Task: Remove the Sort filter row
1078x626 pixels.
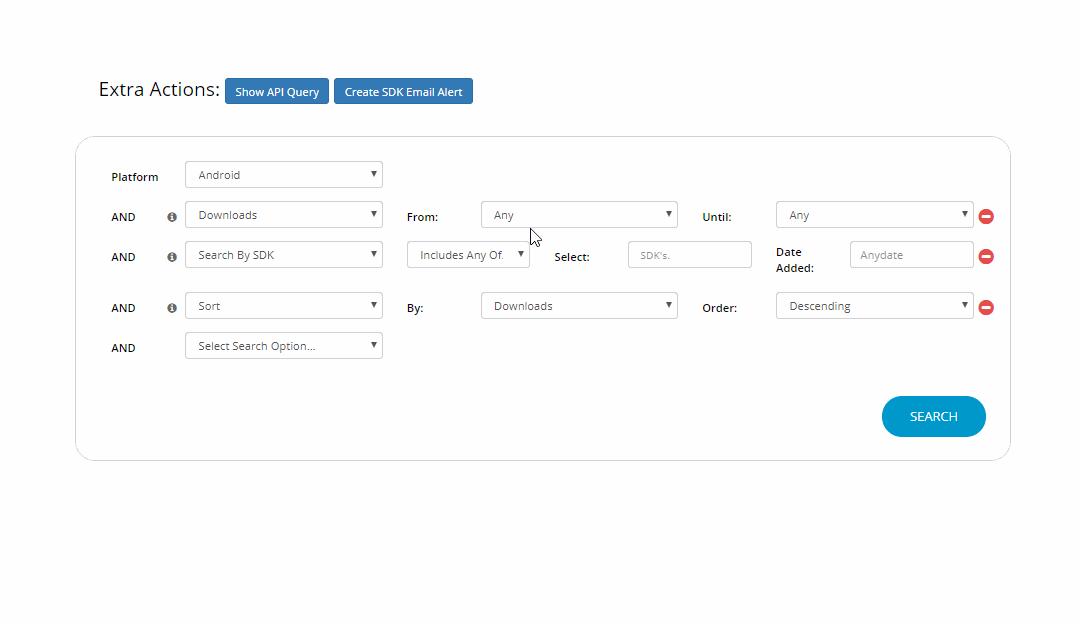Action: [x=986, y=307]
